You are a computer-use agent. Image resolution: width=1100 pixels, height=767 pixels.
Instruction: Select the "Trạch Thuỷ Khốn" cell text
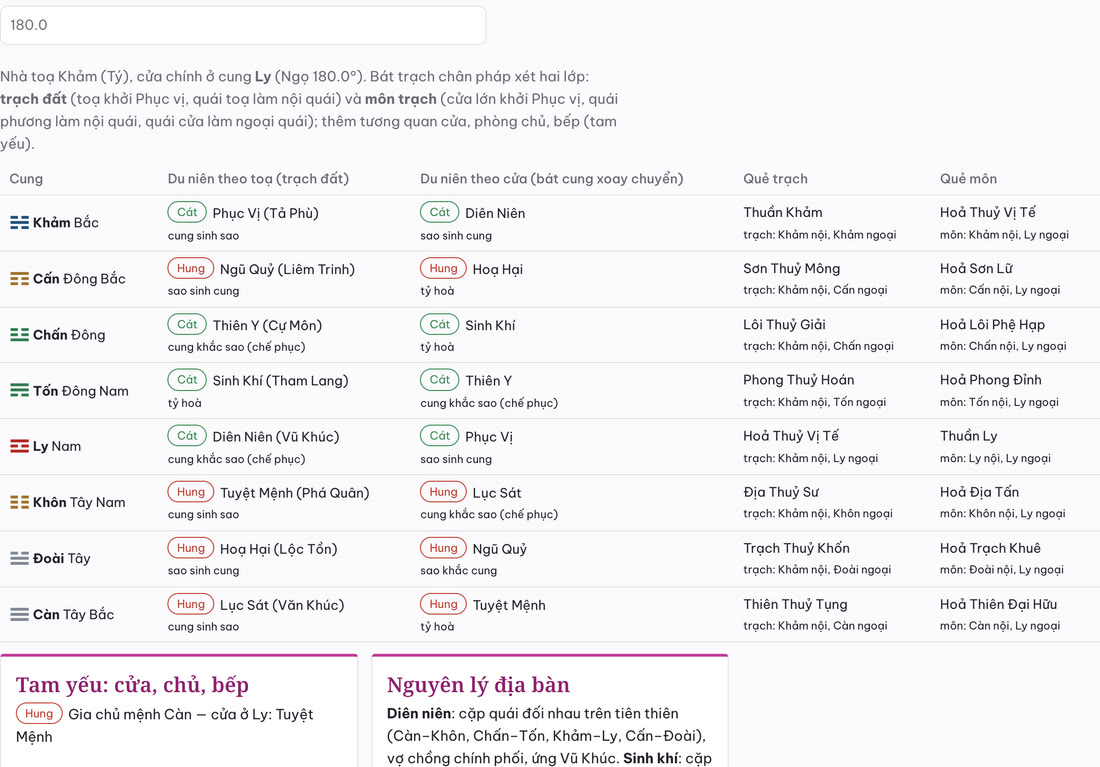click(796, 549)
